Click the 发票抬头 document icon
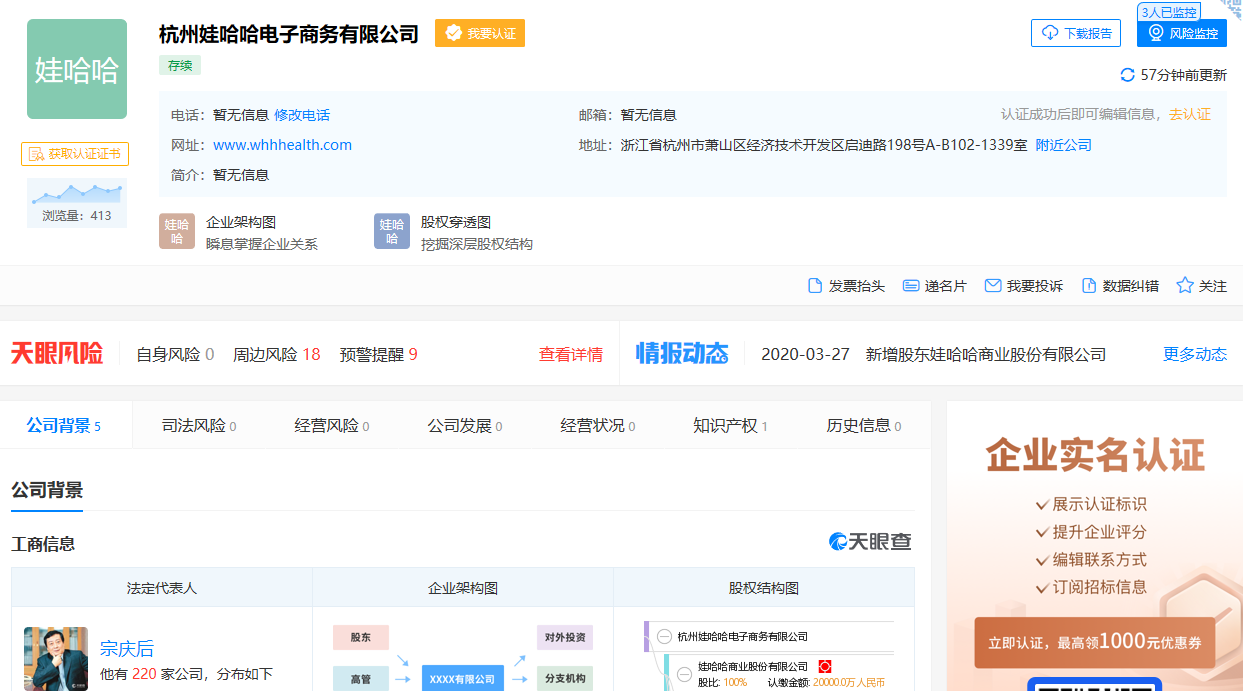The width and height of the screenshot is (1243, 691). pos(815,286)
